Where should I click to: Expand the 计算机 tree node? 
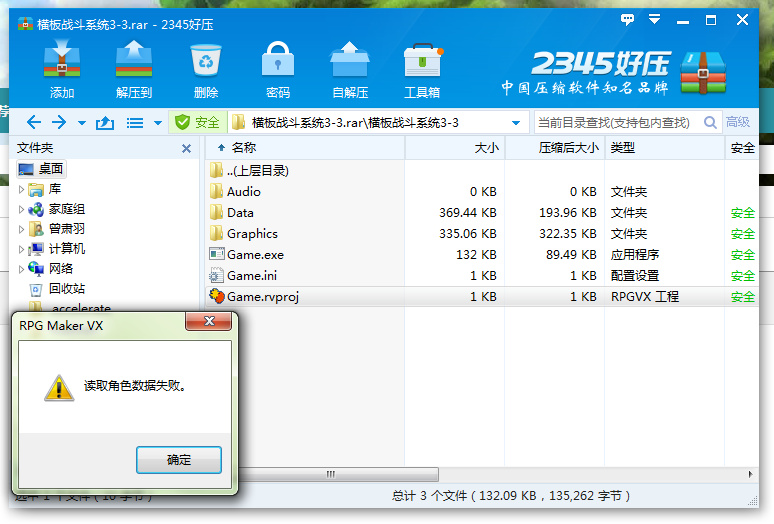(21, 249)
